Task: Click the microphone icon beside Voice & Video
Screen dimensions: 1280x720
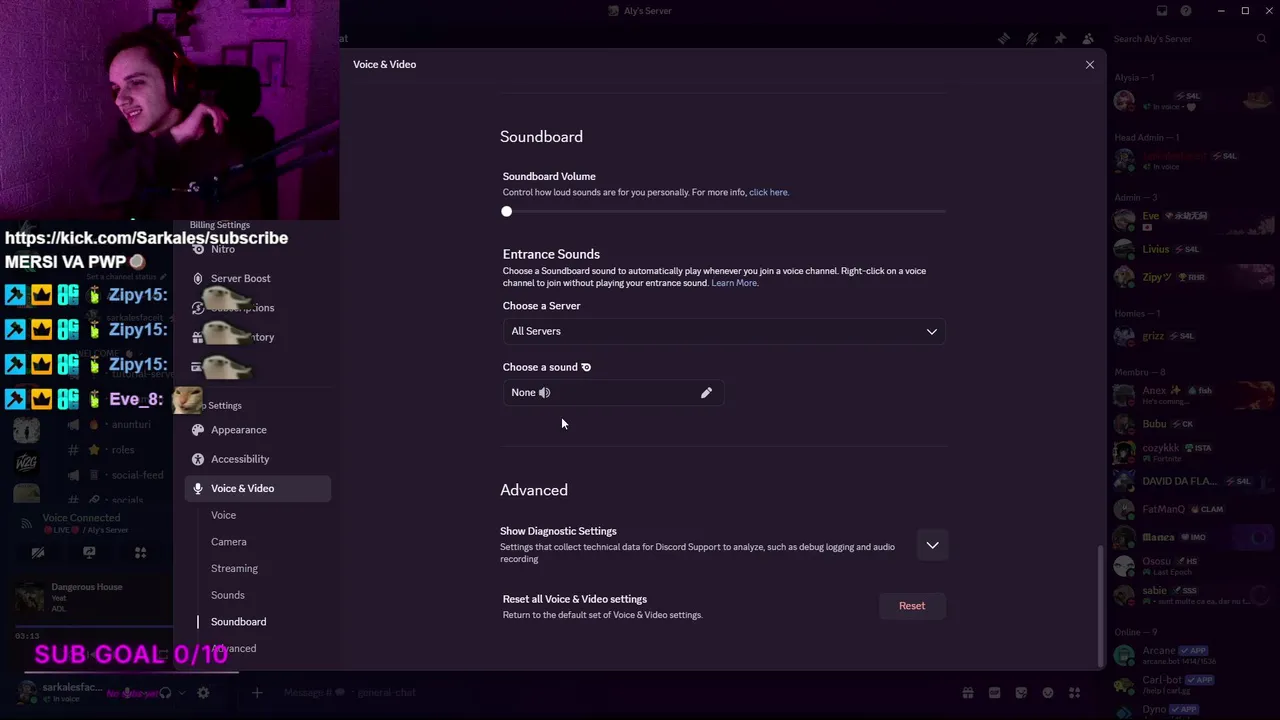Action: [x=198, y=488]
